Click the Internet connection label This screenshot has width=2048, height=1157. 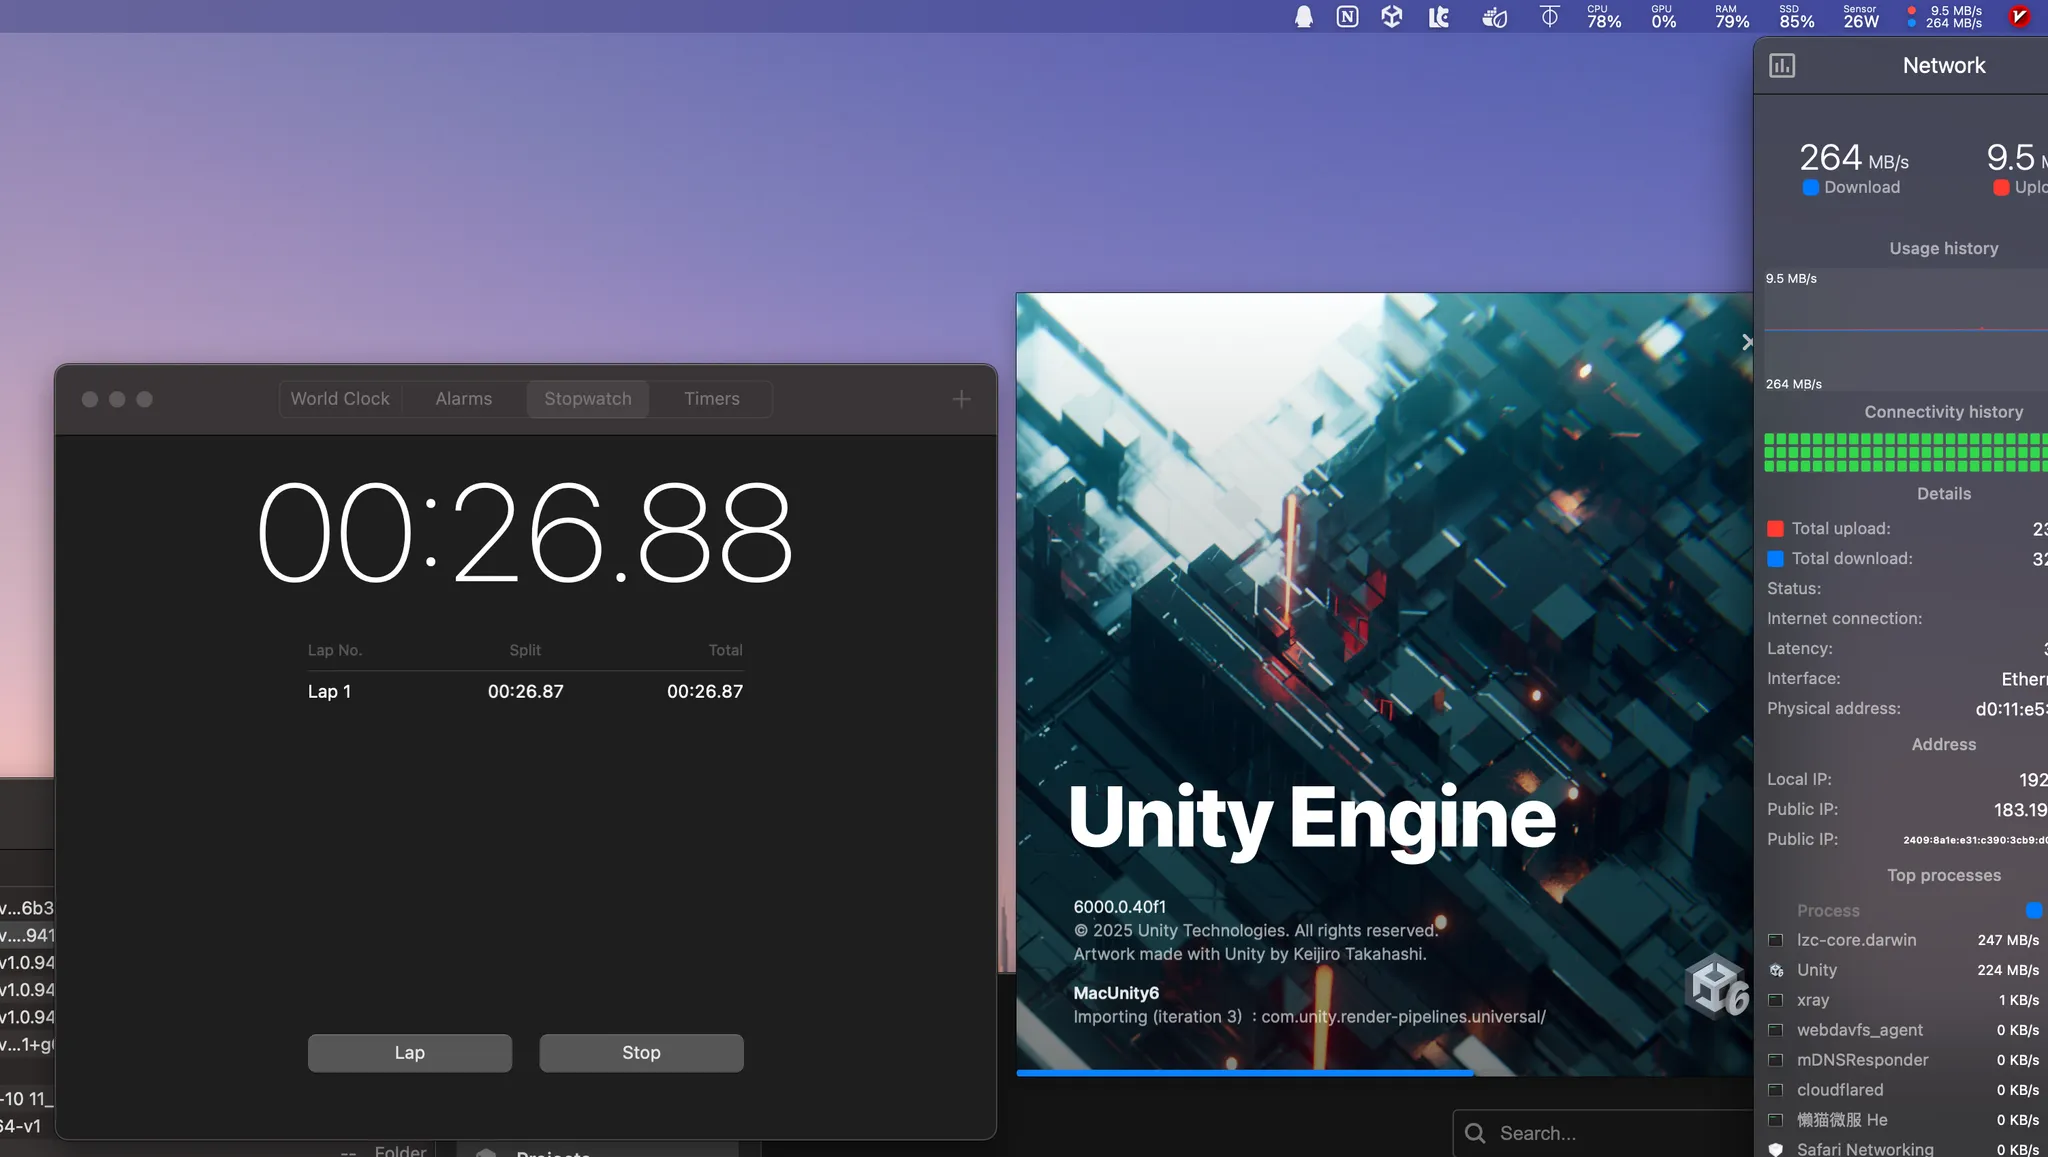1845,619
